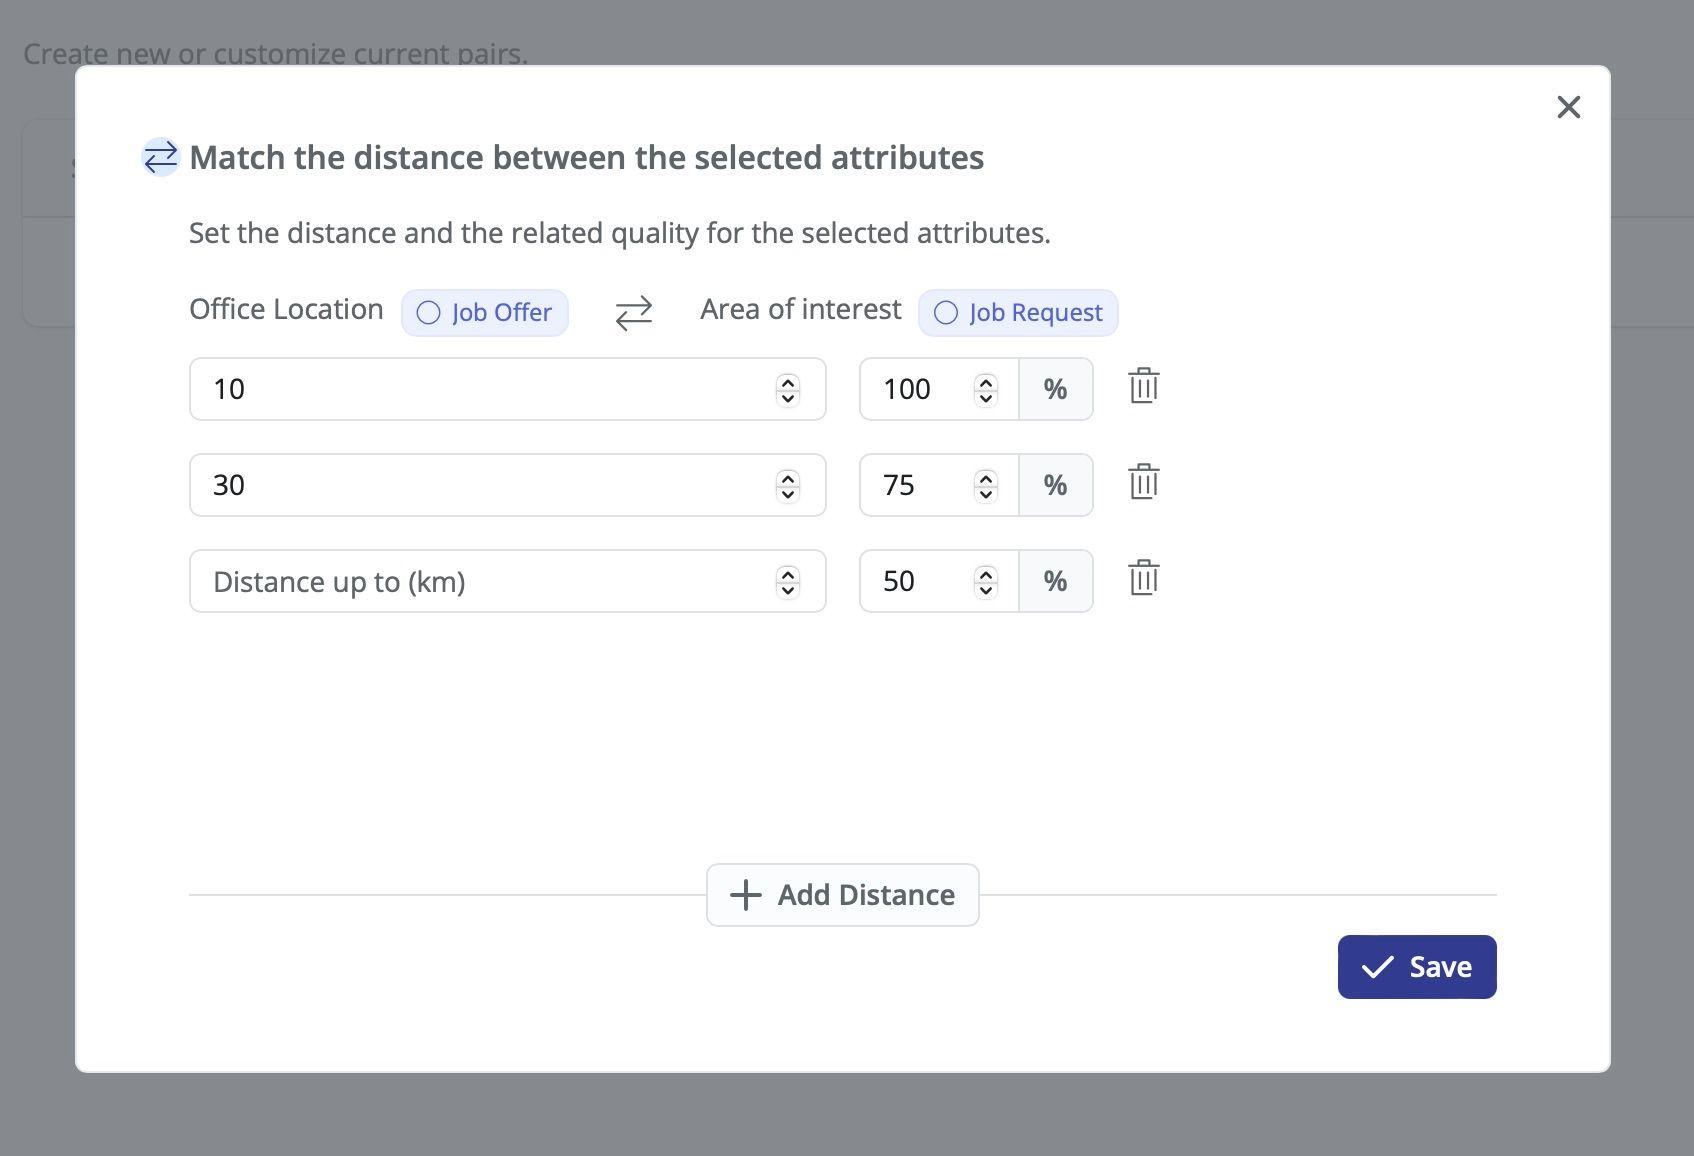This screenshot has height=1156, width=1694.
Task: Save the distance settings
Action: (x=1416, y=967)
